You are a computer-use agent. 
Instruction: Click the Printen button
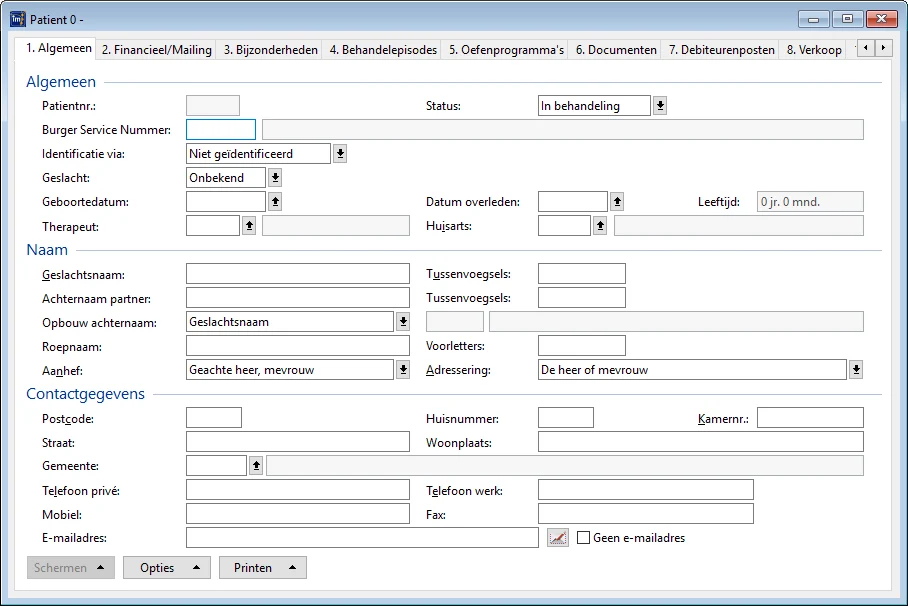click(263, 568)
